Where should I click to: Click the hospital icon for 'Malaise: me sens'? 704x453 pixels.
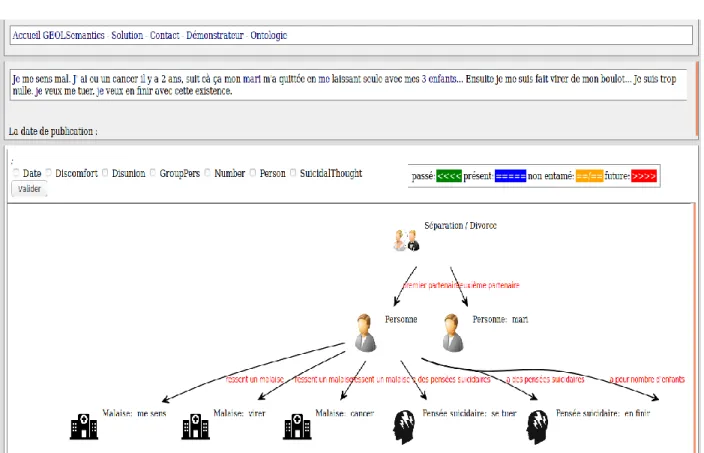tap(84, 427)
